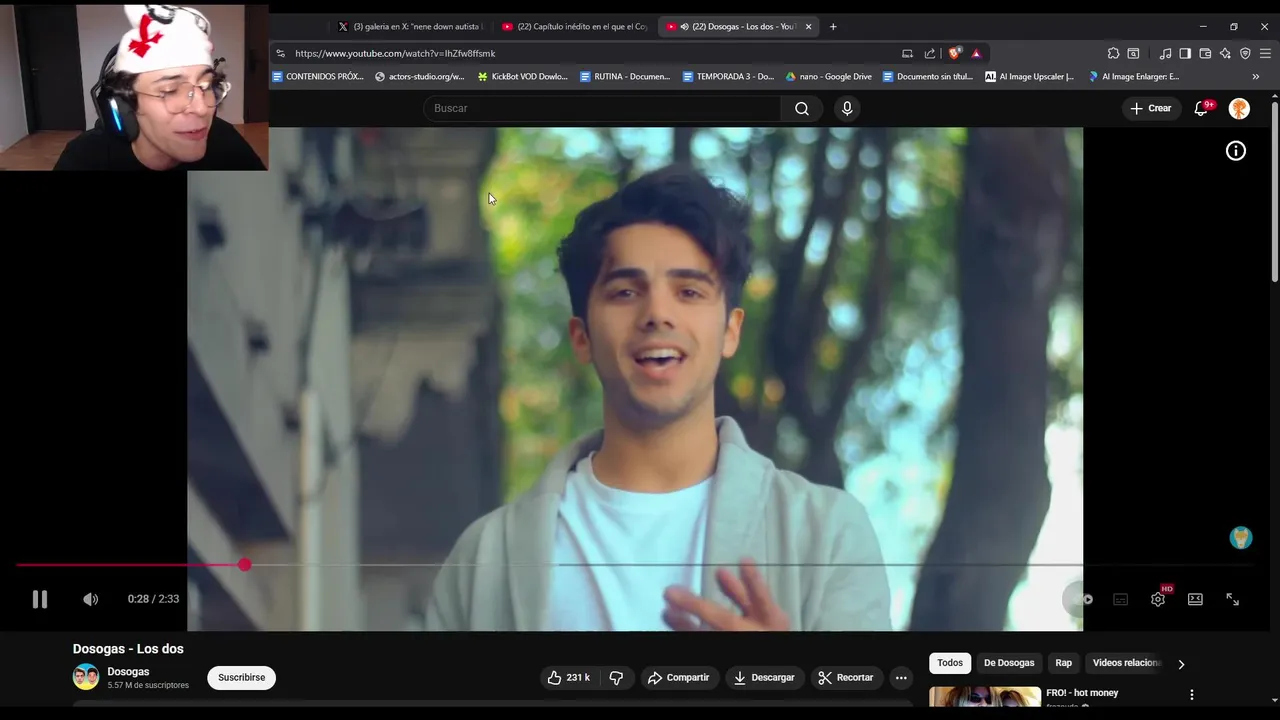Like the video with thumbs up

point(569,677)
